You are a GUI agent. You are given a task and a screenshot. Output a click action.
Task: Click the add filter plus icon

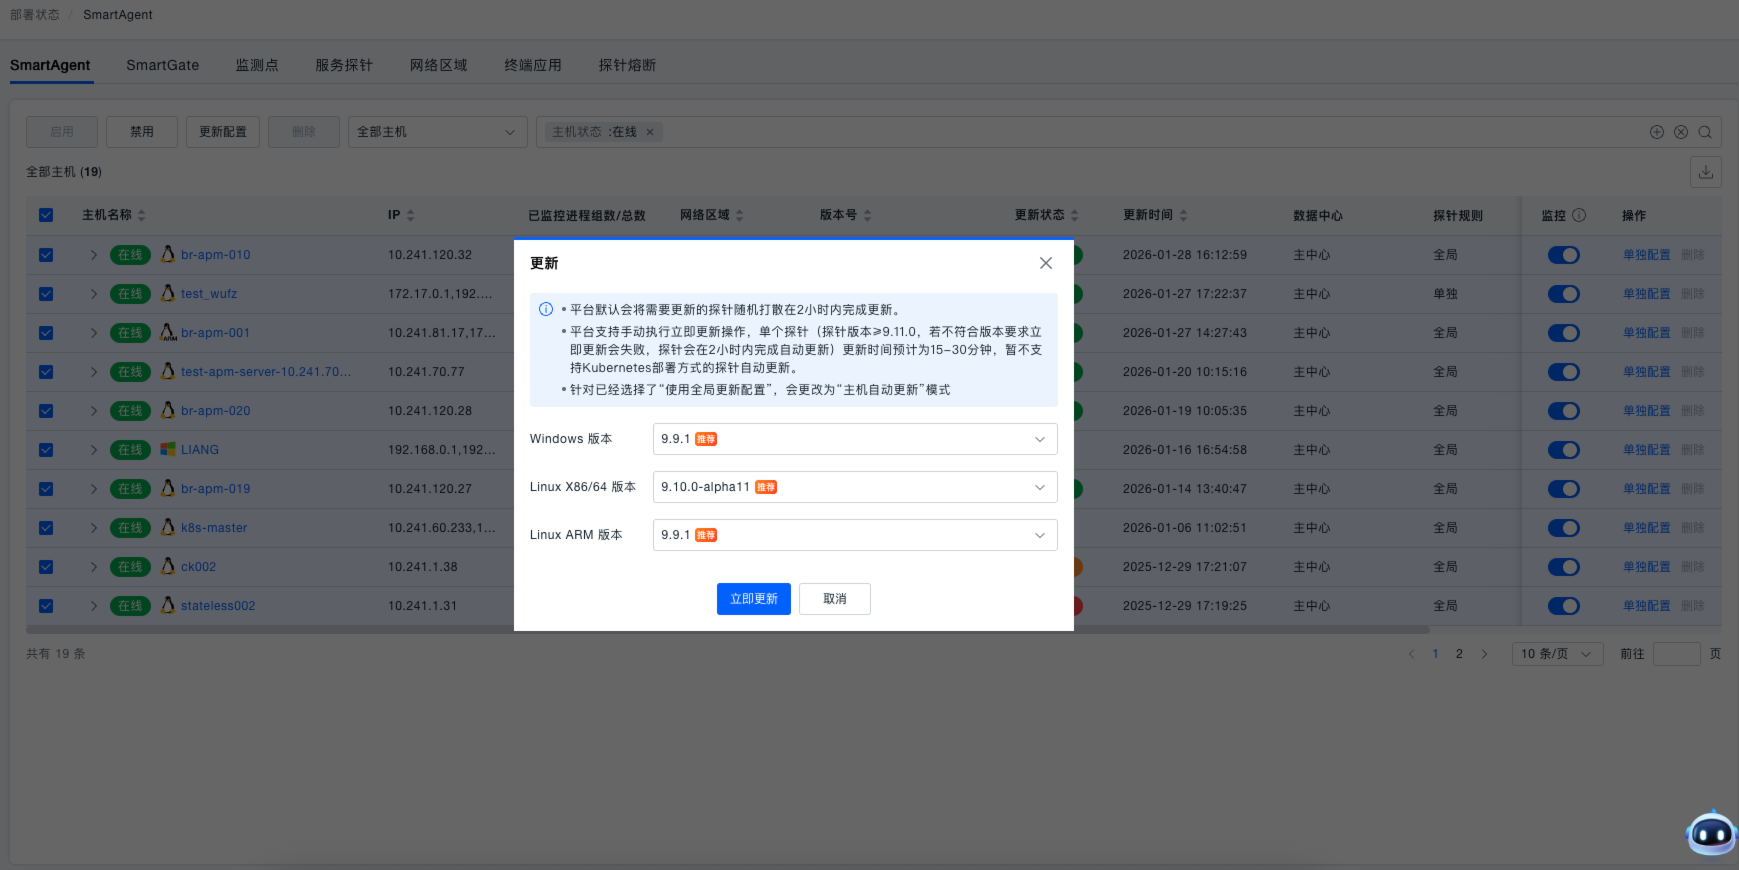click(1656, 132)
